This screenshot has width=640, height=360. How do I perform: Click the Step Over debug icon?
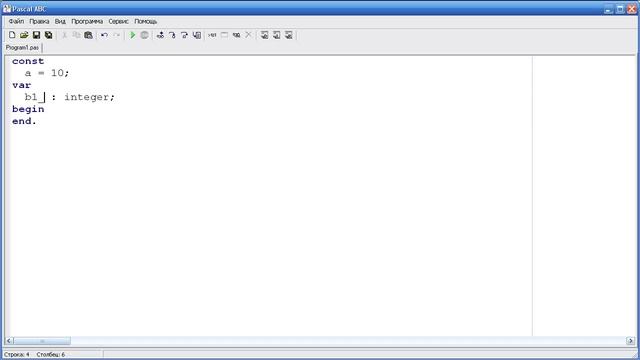coord(172,35)
